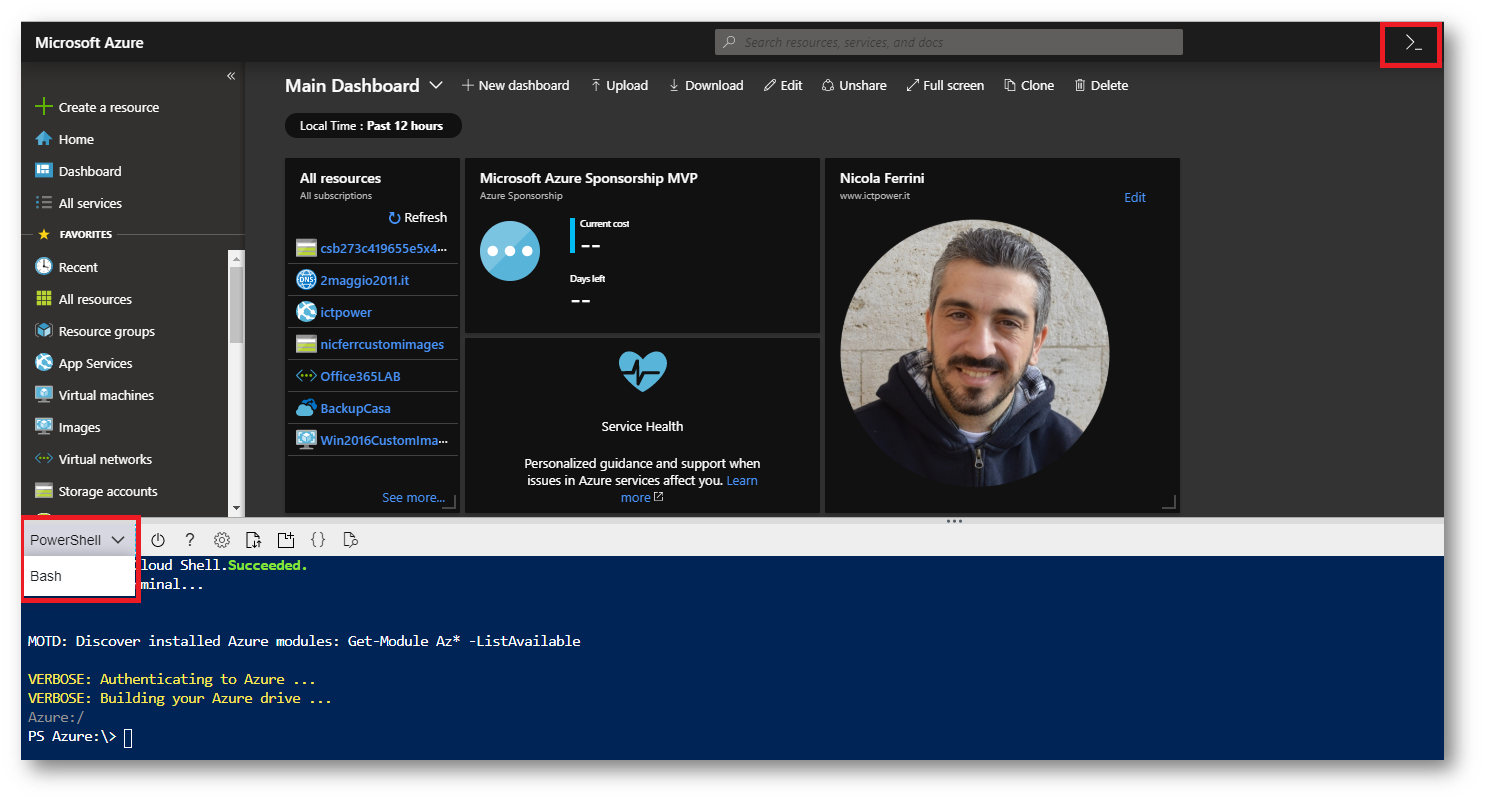This screenshot has width=1486, height=802.
Task: Click See more in All resources
Action: pyautogui.click(x=413, y=497)
